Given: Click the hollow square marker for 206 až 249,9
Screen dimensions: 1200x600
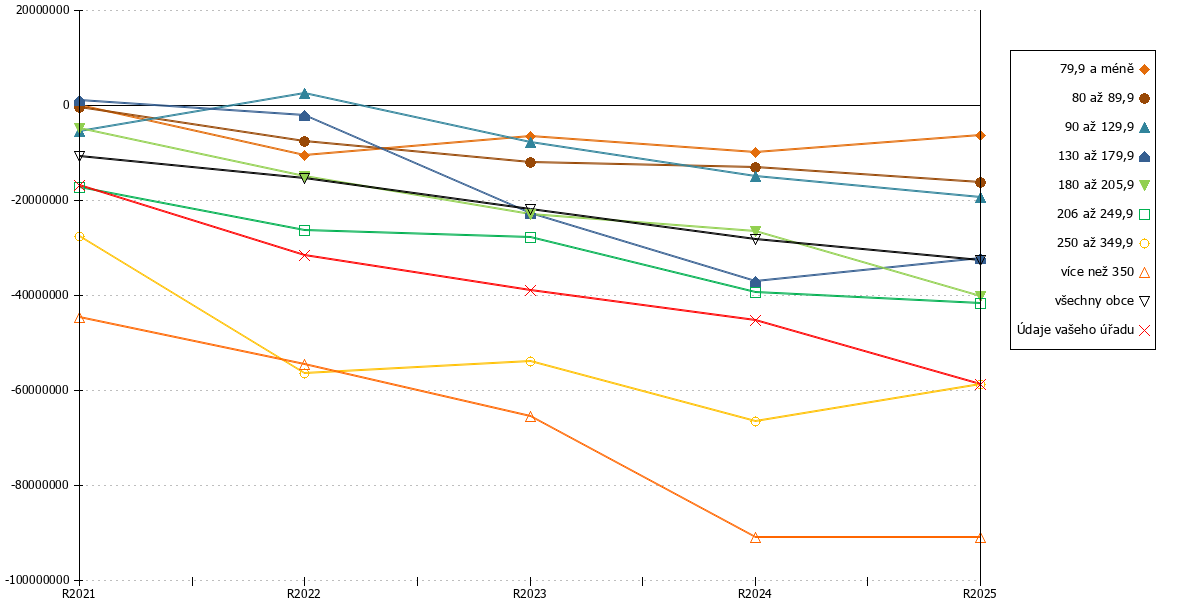Looking at the screenshot, I should coord(1144,214).
